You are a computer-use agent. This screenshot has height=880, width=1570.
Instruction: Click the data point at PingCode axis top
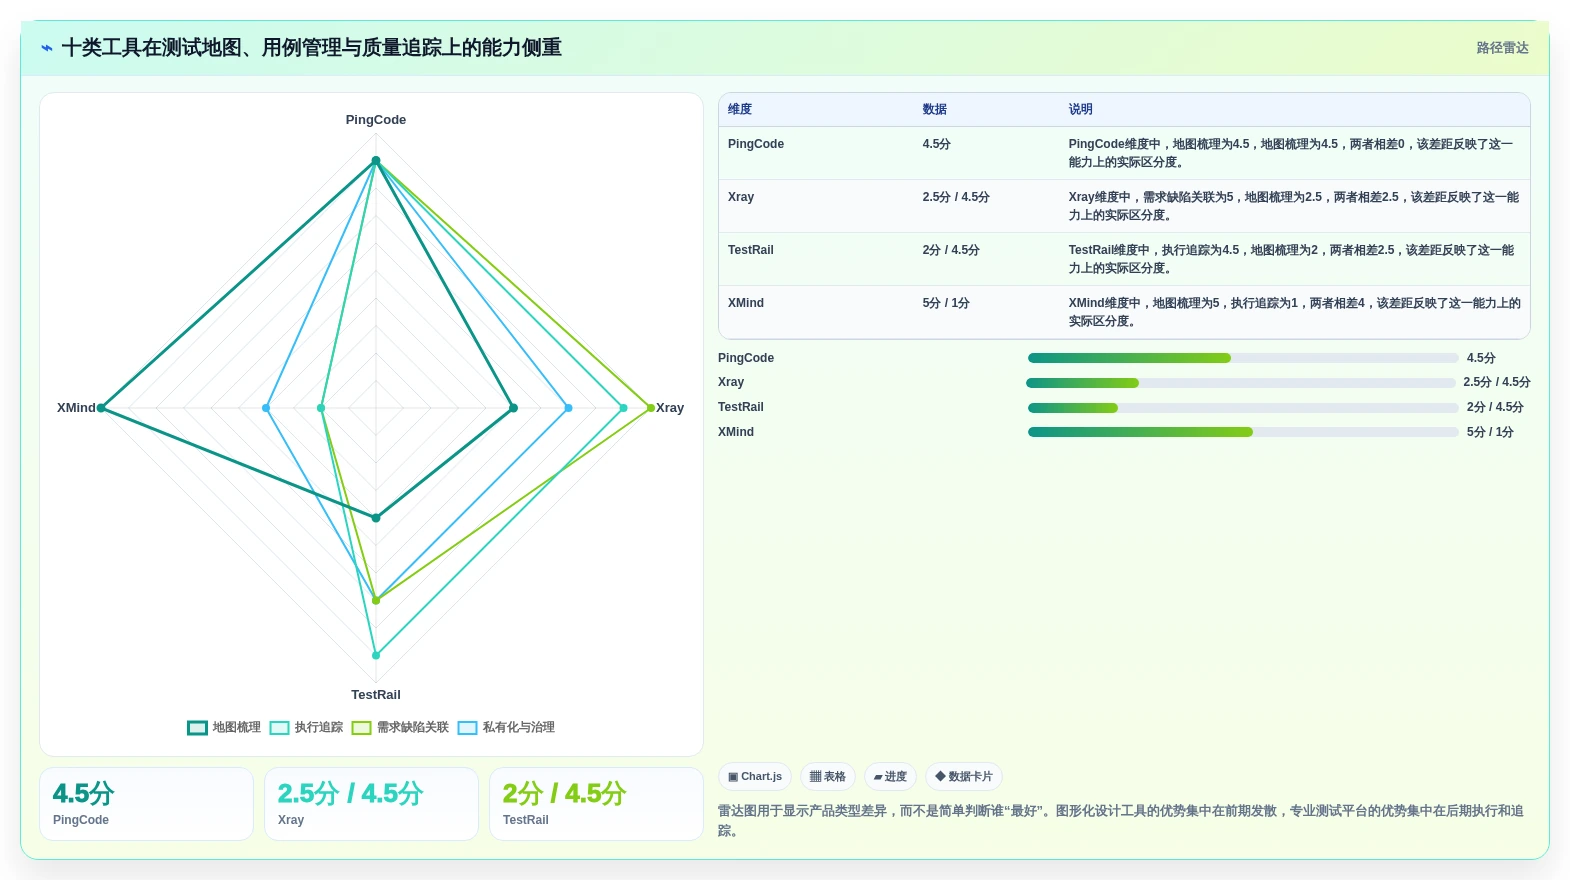(x=376, y=160)
